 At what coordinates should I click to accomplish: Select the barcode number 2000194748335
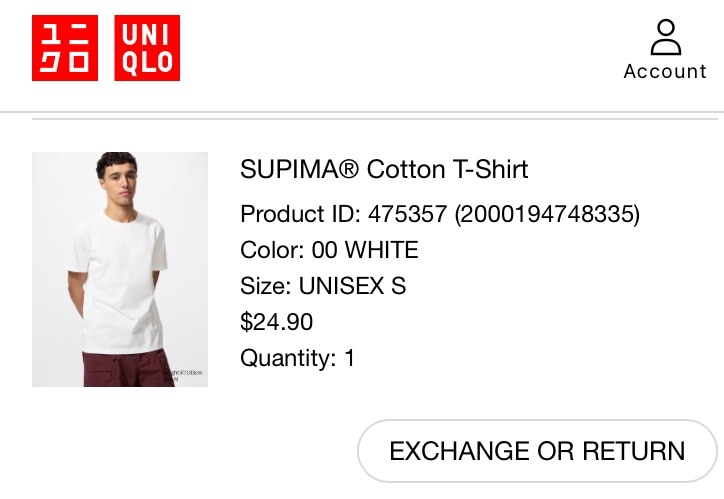tap(547, 214)
